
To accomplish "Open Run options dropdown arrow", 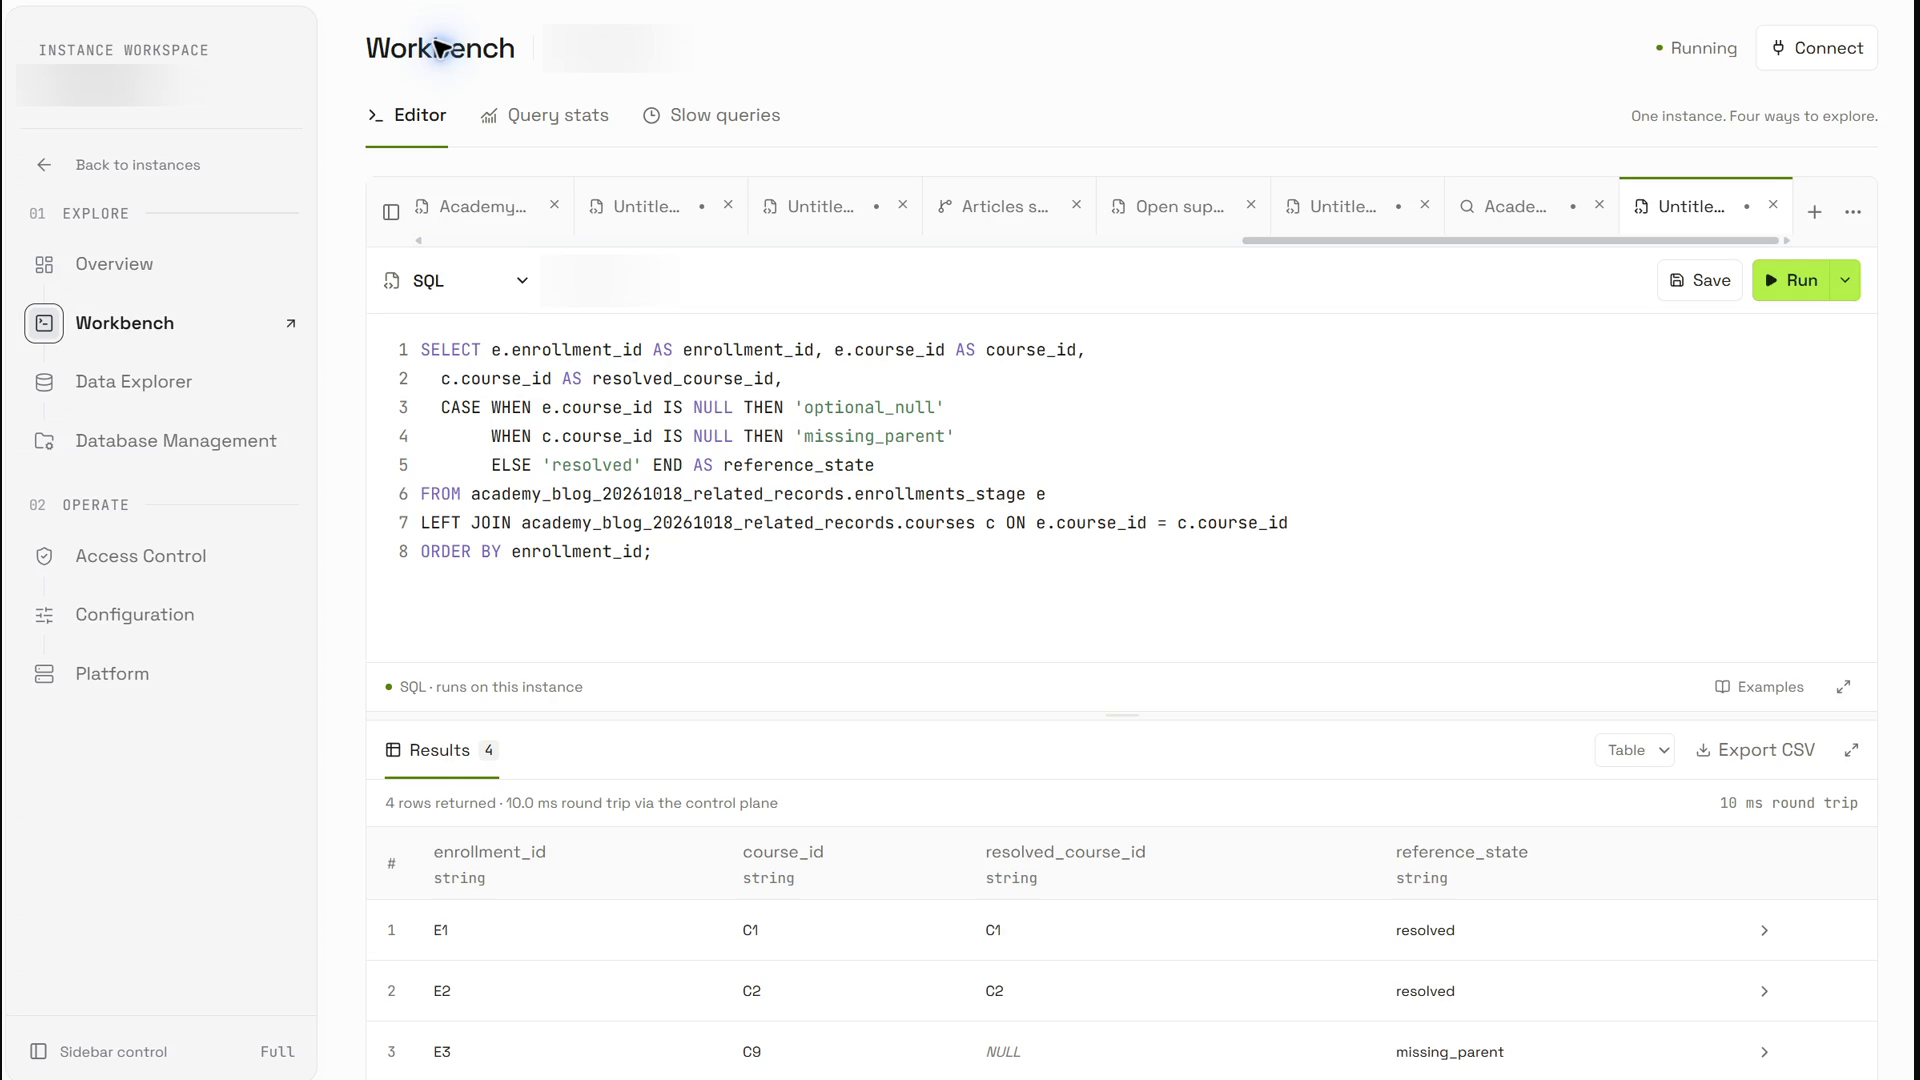I will pos(1845,281).
